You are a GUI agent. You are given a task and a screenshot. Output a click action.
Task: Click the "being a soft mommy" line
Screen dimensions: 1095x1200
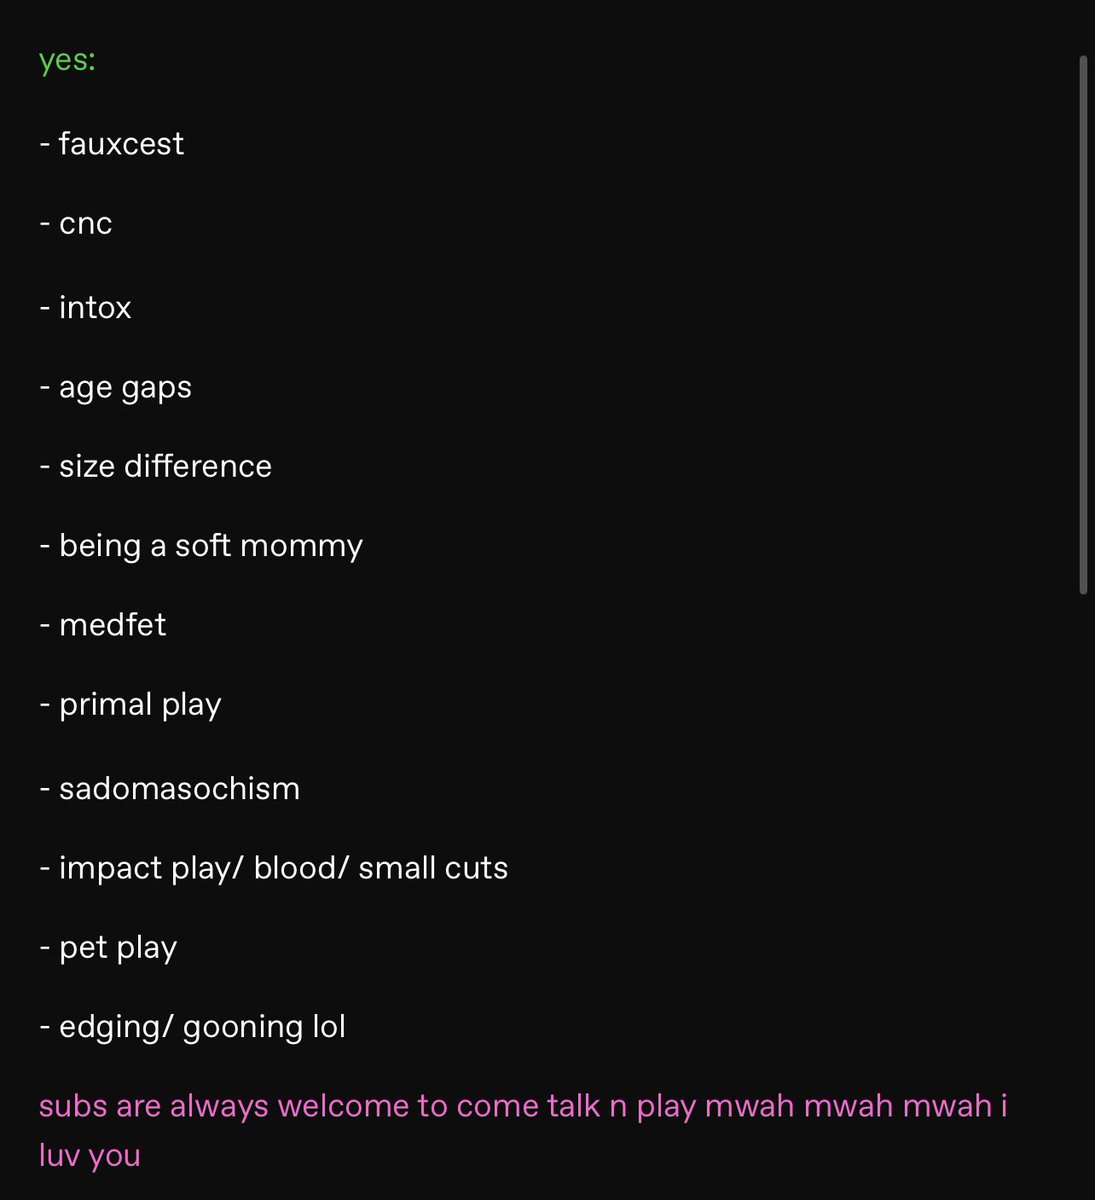[x=201, y=546]
